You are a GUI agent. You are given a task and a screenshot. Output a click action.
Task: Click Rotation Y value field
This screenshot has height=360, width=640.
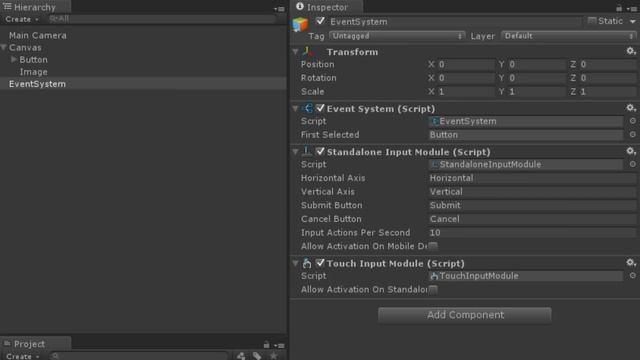coord(536,78)
